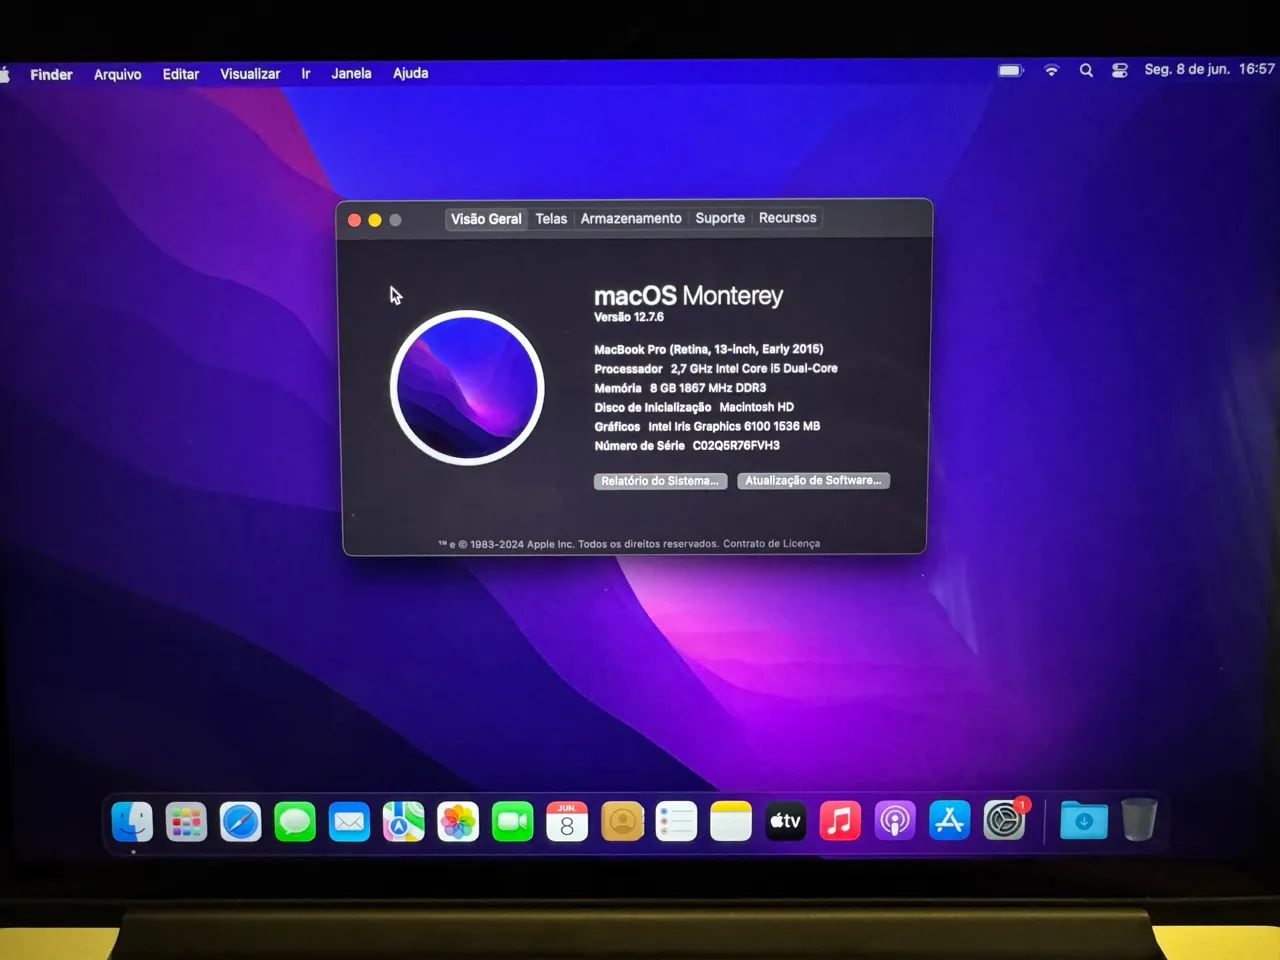Switch to the Armazenamento tab

pyautogui.click(x=631, y=218)
